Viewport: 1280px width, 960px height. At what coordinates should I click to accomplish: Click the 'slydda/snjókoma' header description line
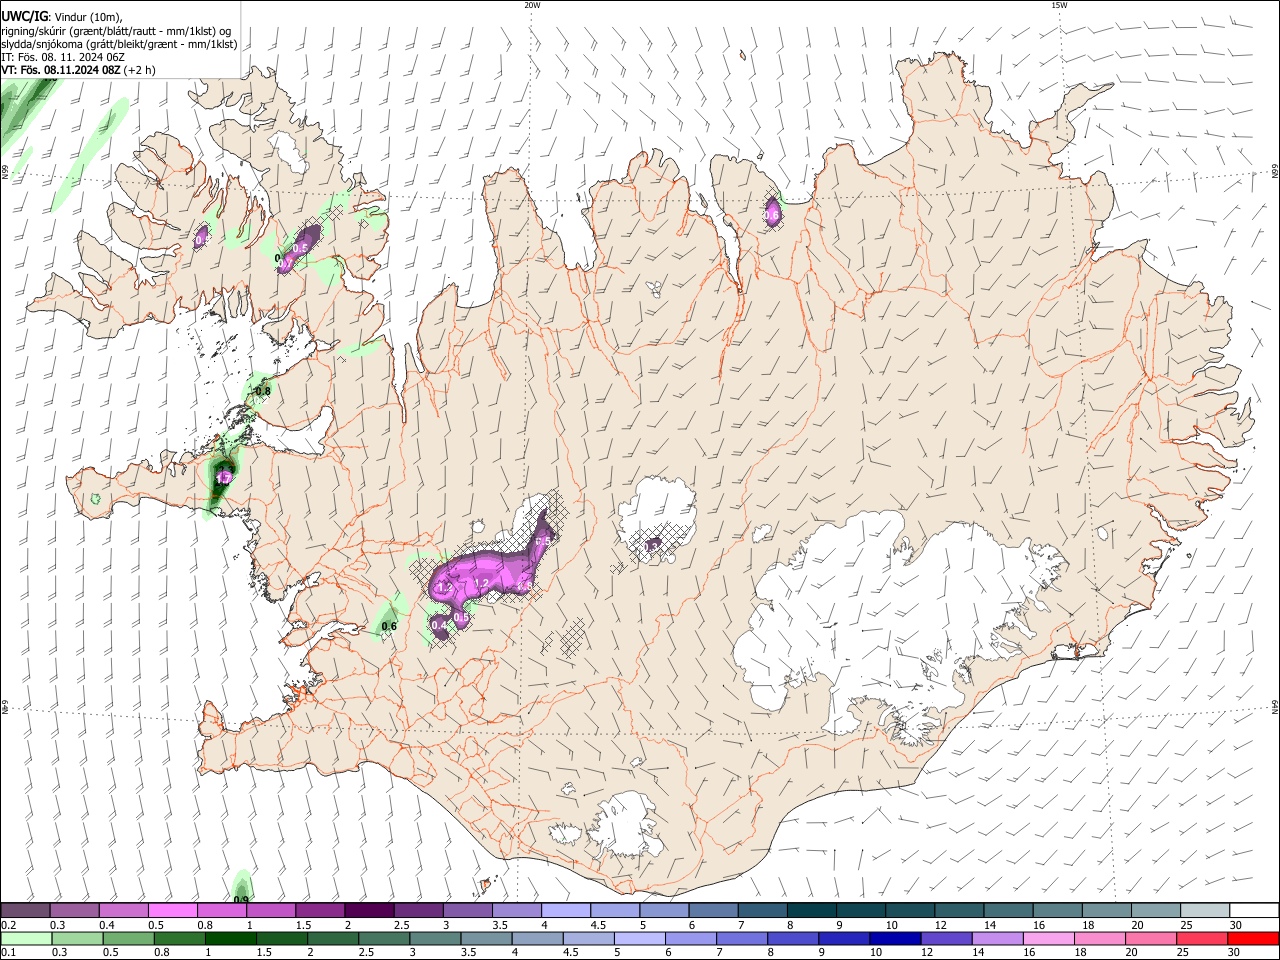tap(120, 44)
